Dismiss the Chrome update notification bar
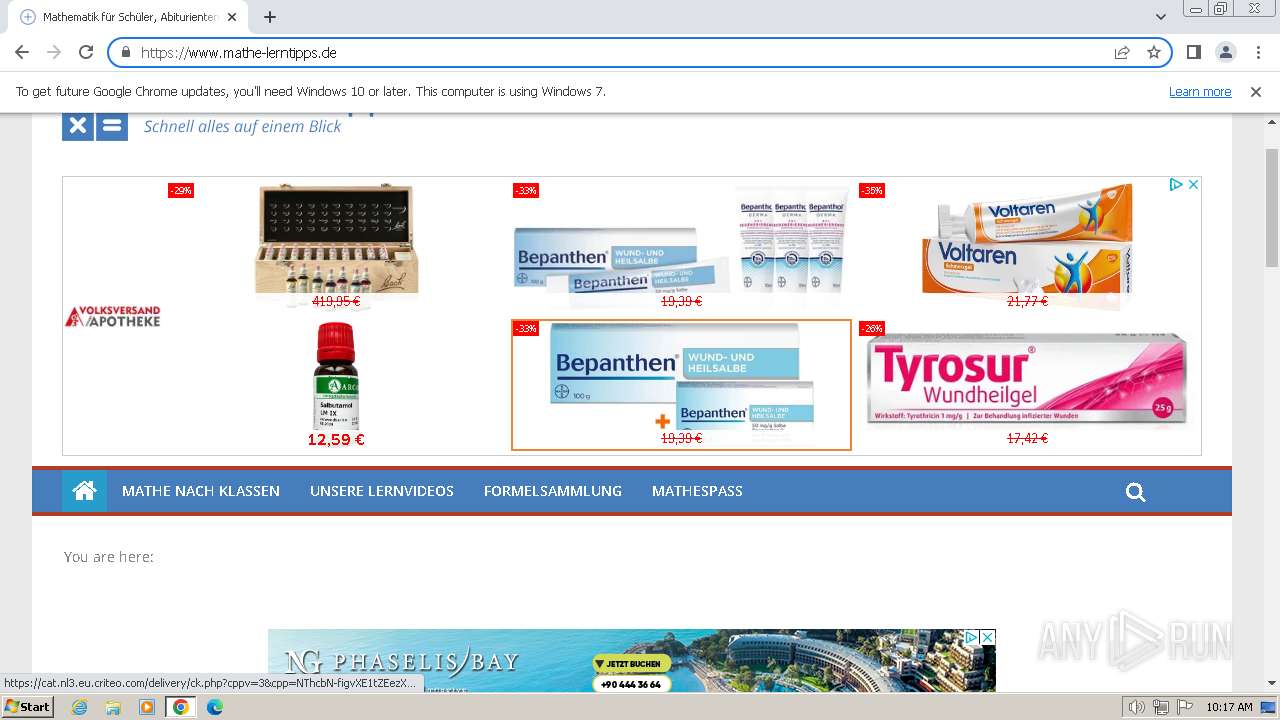 pos(1256,91)
